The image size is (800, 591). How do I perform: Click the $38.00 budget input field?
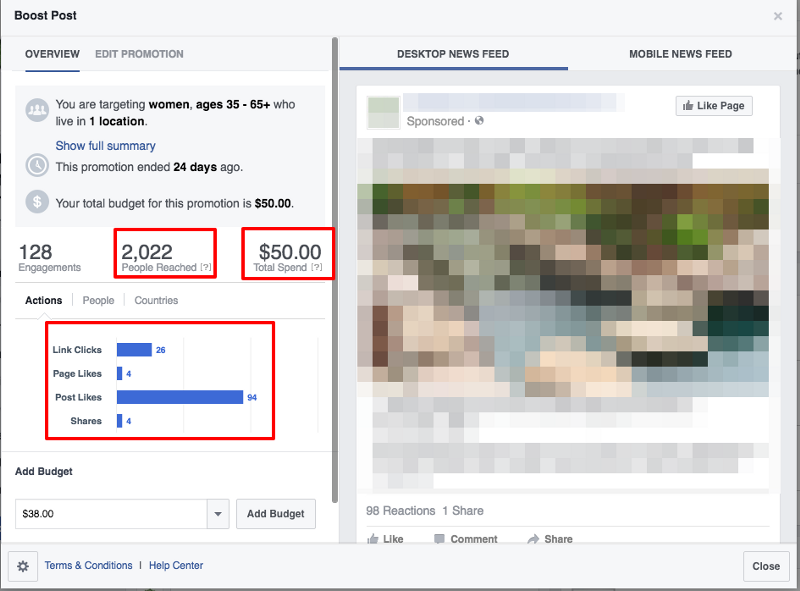(x=111, y=514)
